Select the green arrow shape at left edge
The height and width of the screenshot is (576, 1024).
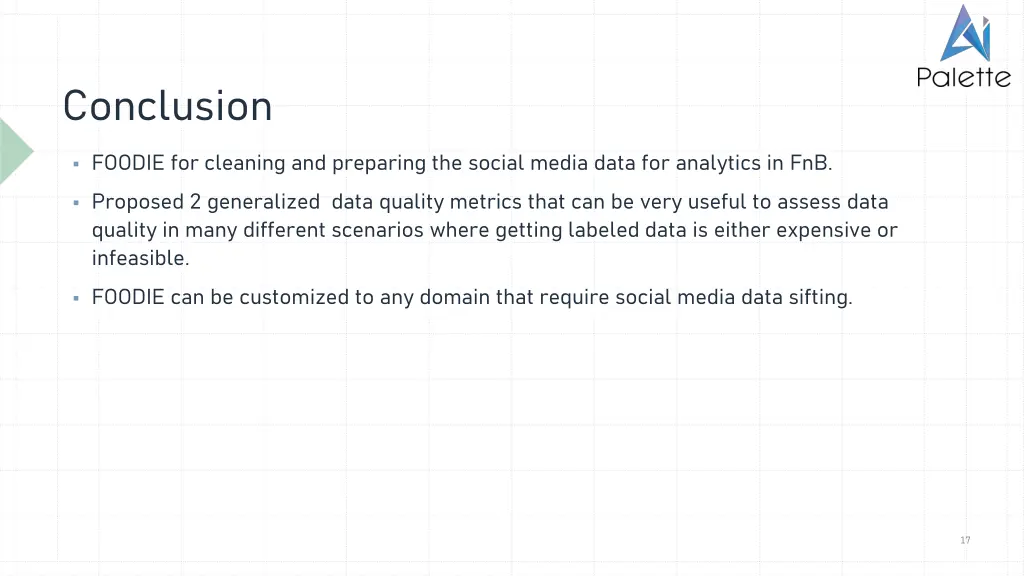16,151
